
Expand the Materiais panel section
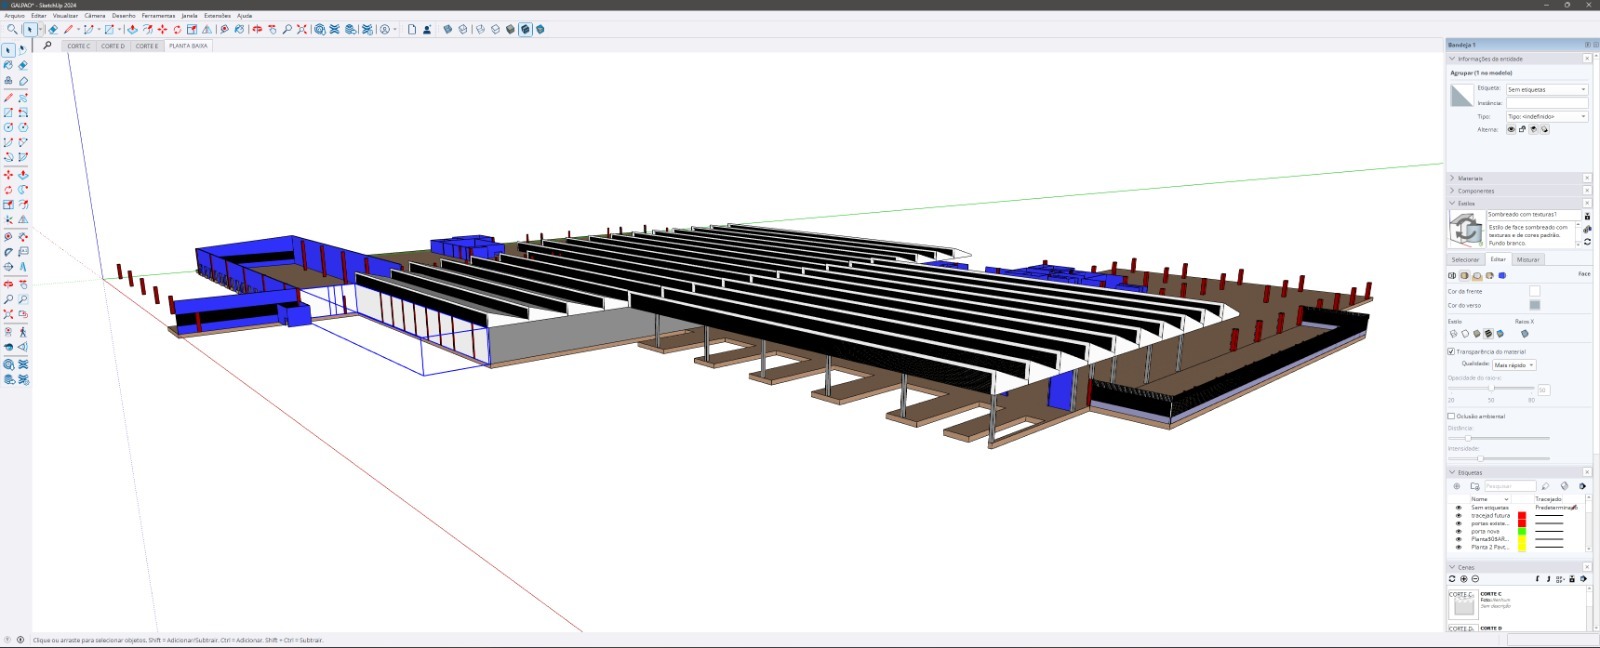tap(1470, 178)
